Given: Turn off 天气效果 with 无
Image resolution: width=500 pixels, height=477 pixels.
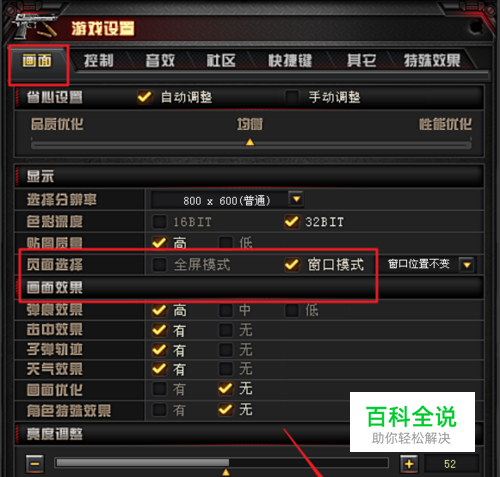Looking at the screenshot, I should tap(226, 369).
